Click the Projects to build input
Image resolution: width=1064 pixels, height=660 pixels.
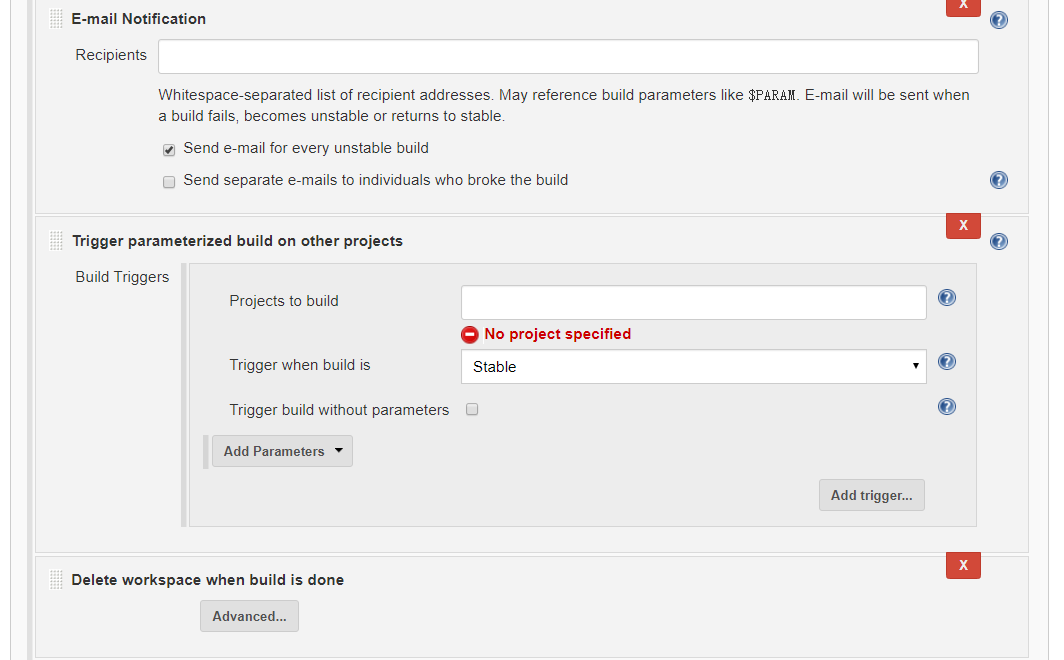694,303
